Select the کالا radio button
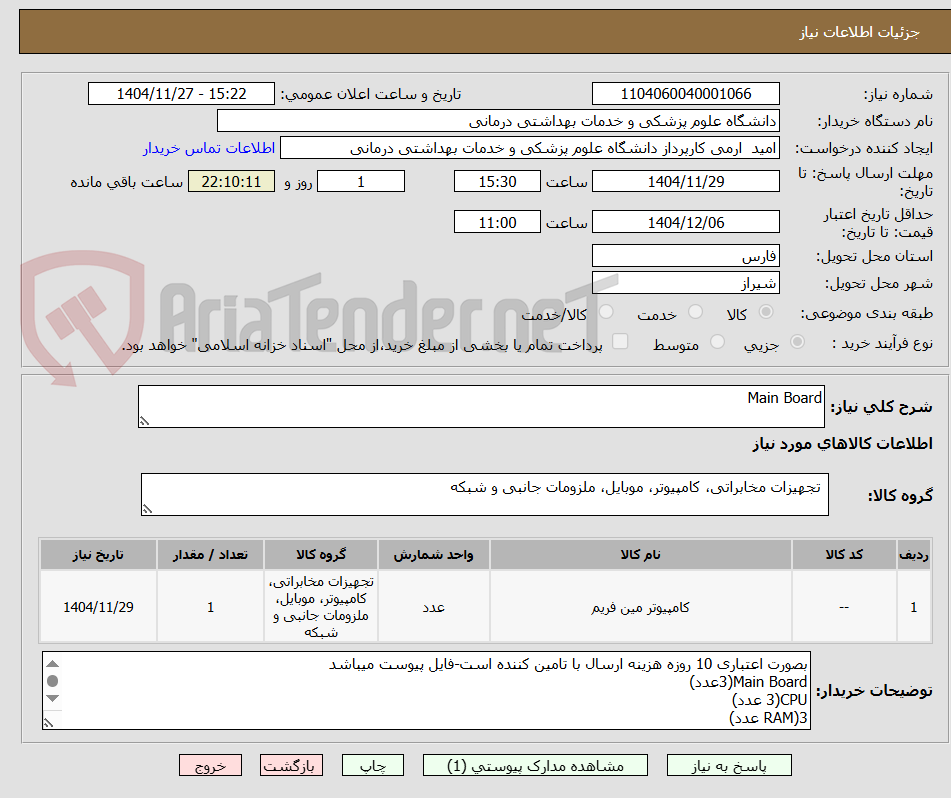Screen dimensions: 951x798 click(x=766, y=312)
